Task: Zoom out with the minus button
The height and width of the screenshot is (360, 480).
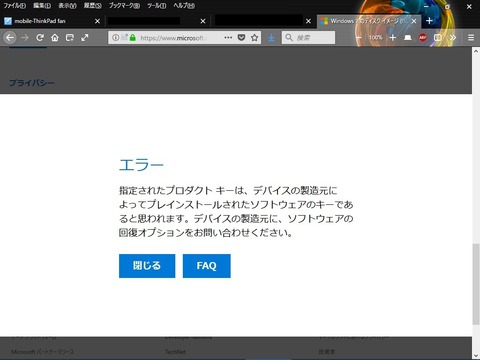Action: click(x=359, y=38)
